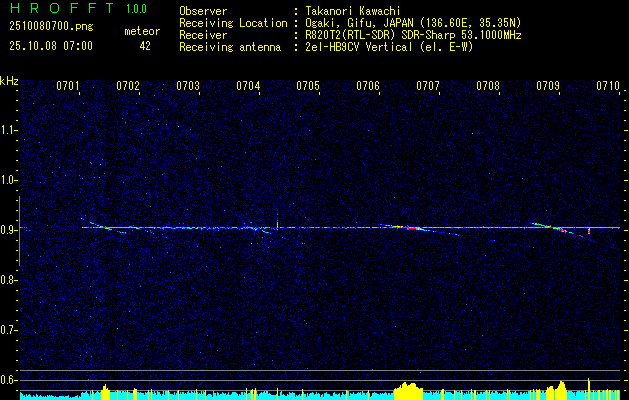
Task: Click the 0708 time marker
Action: (x=488, y=86)
